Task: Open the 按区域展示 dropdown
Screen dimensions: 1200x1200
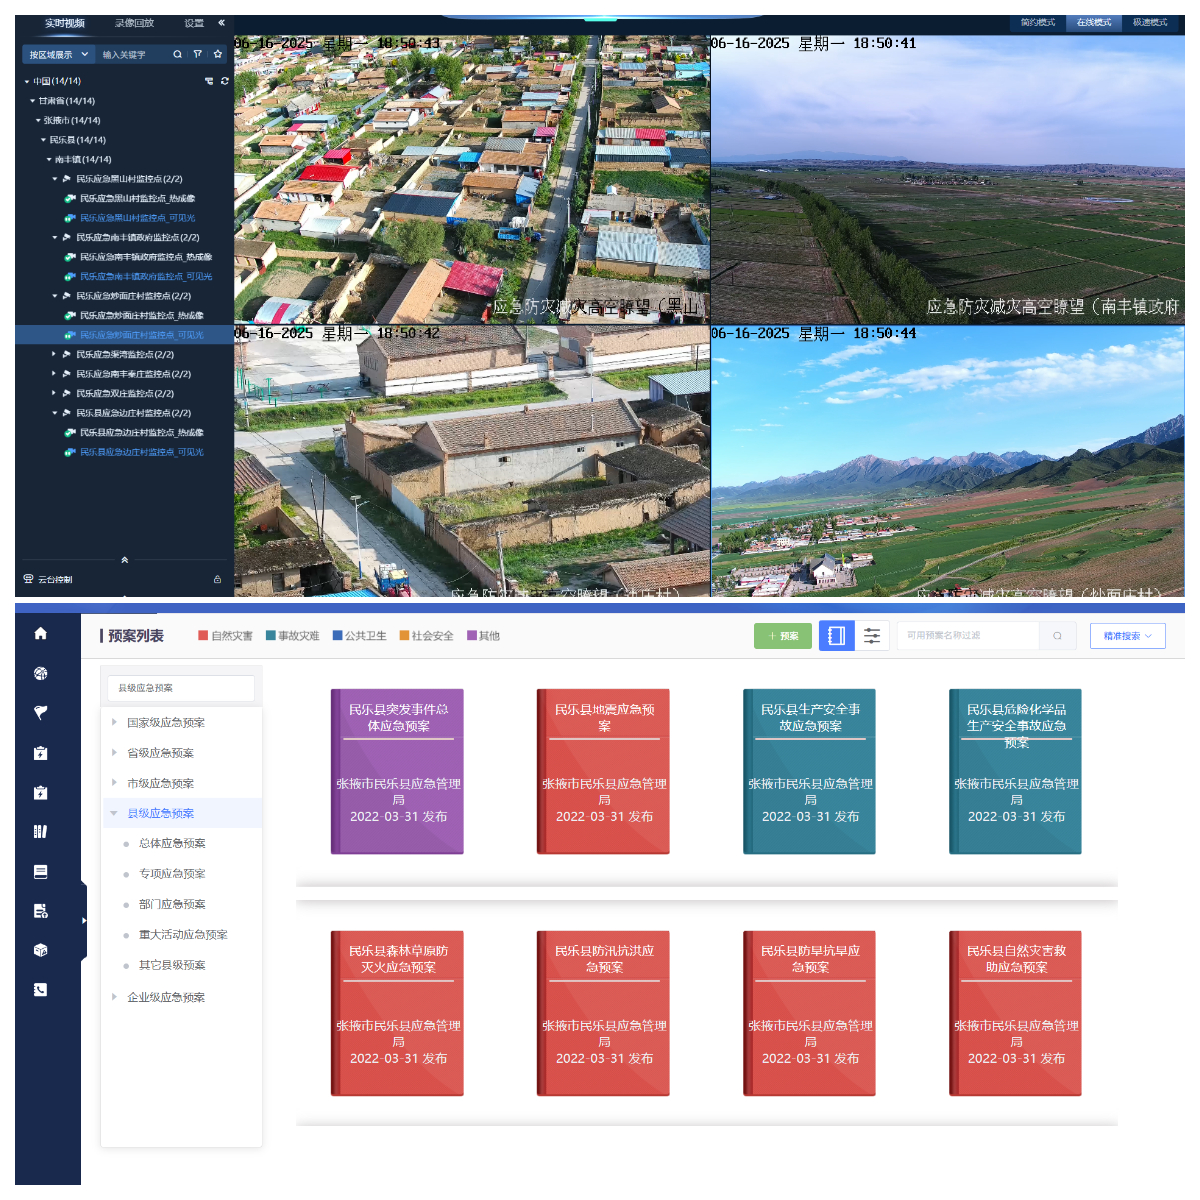Action: click(58, 54)
